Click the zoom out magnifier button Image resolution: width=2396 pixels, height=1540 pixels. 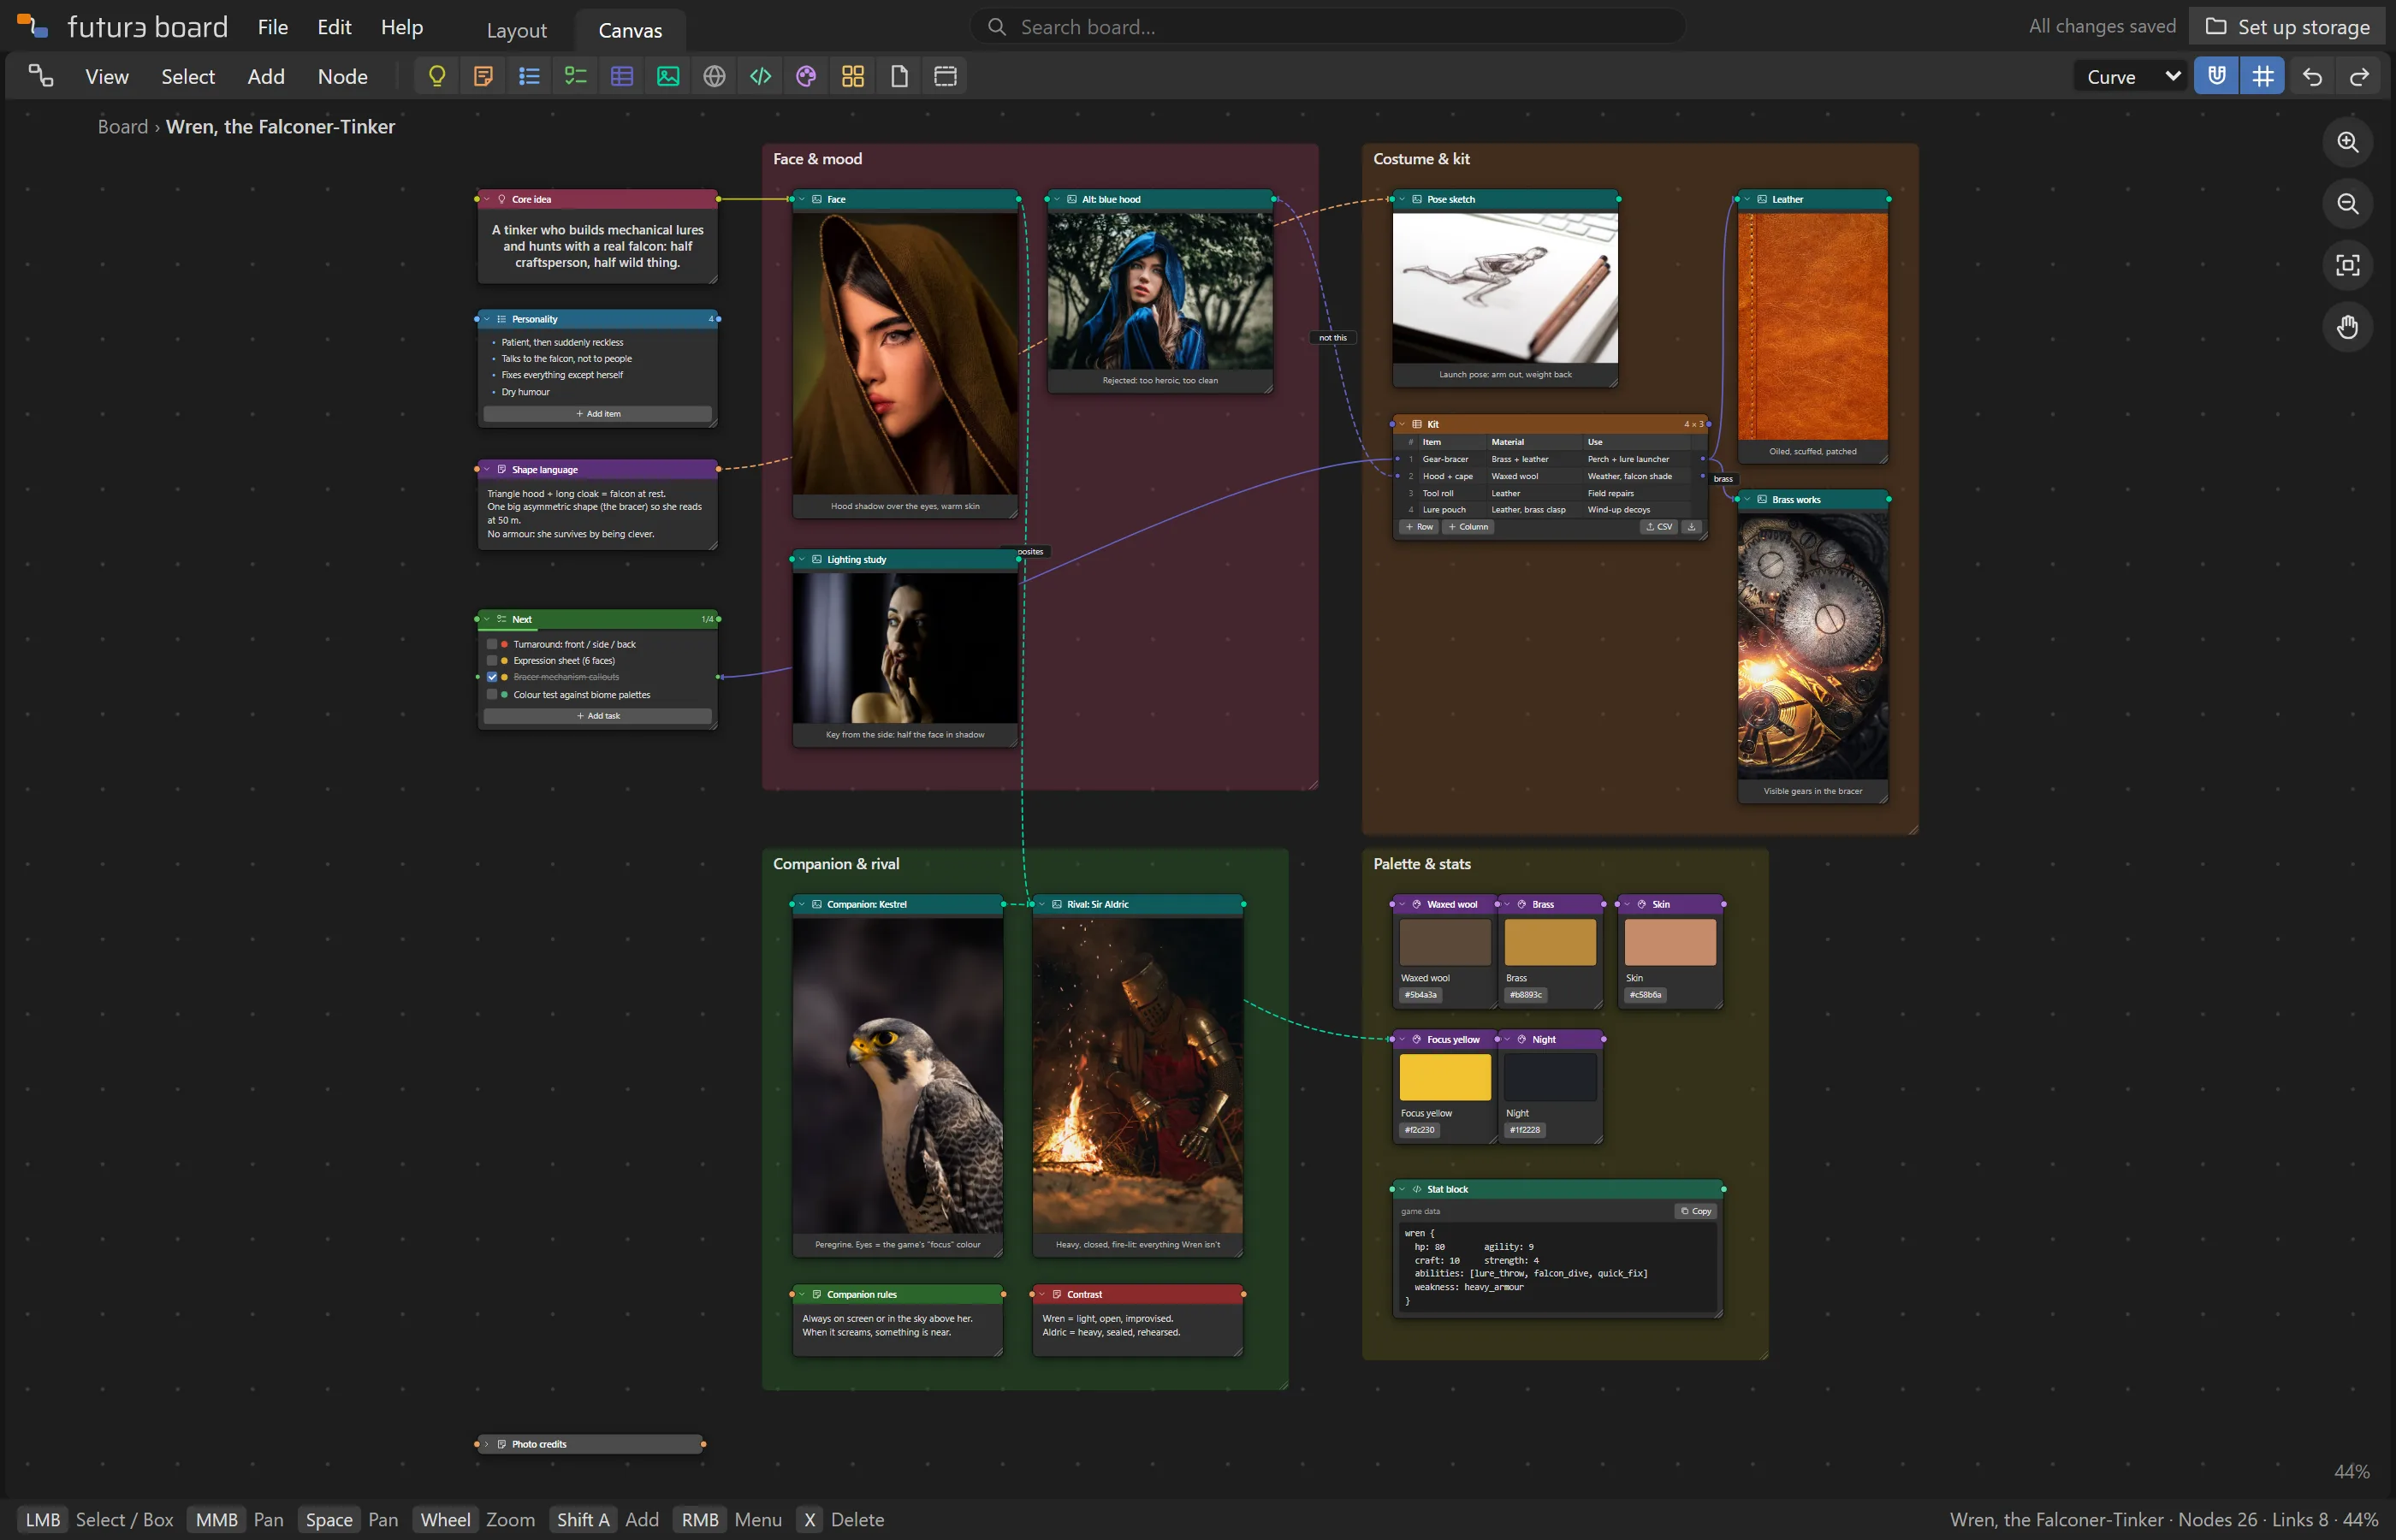(x=2347, y=204)
